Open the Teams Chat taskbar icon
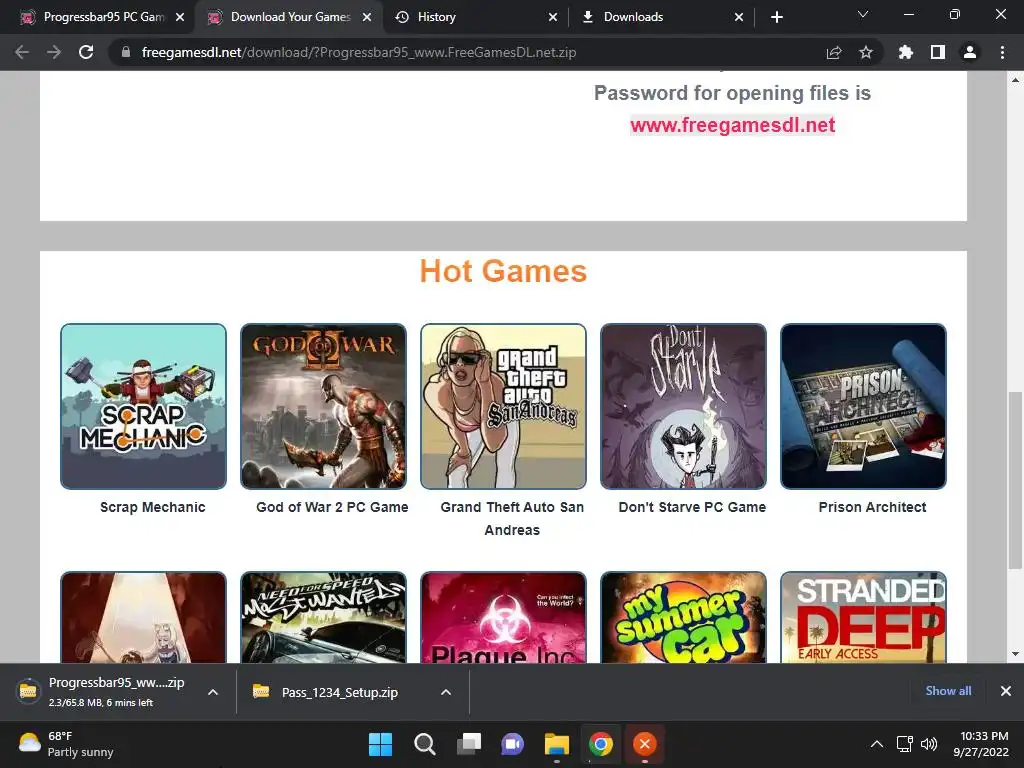This screenshot has height=768, width=1024. pos(513,744)
